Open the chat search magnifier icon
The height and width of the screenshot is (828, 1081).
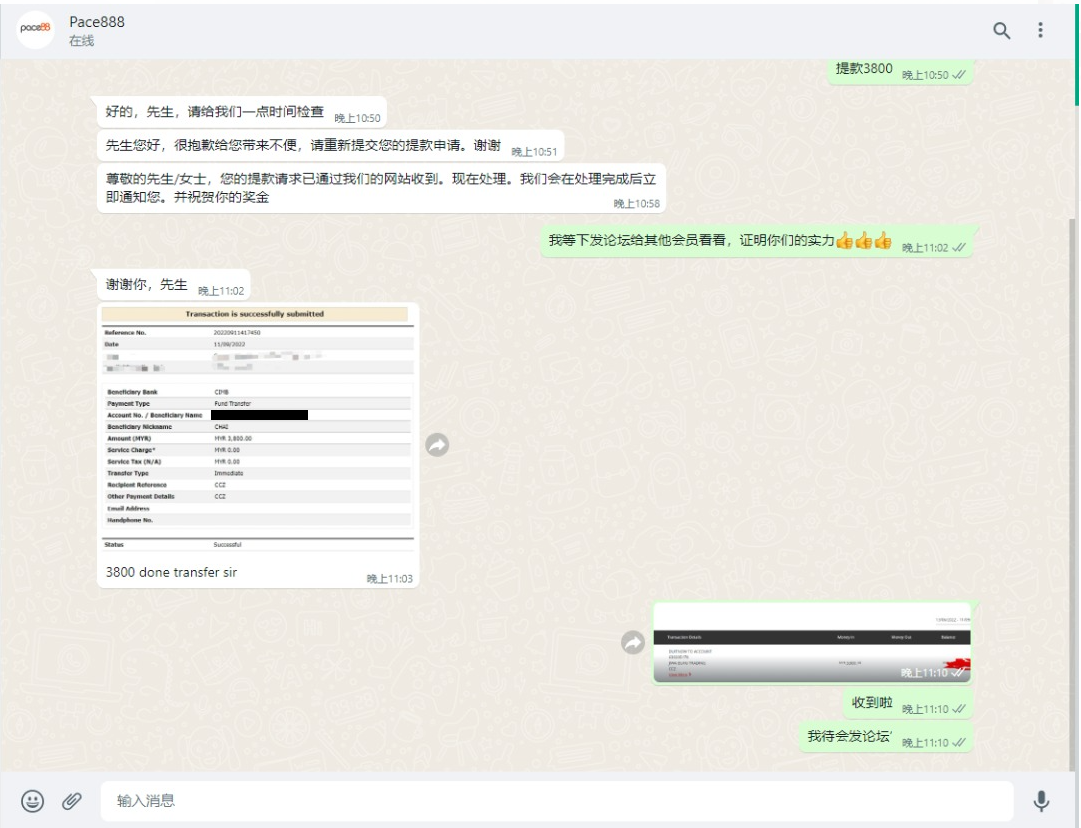pyautogui.click(x=1001, y=31)
